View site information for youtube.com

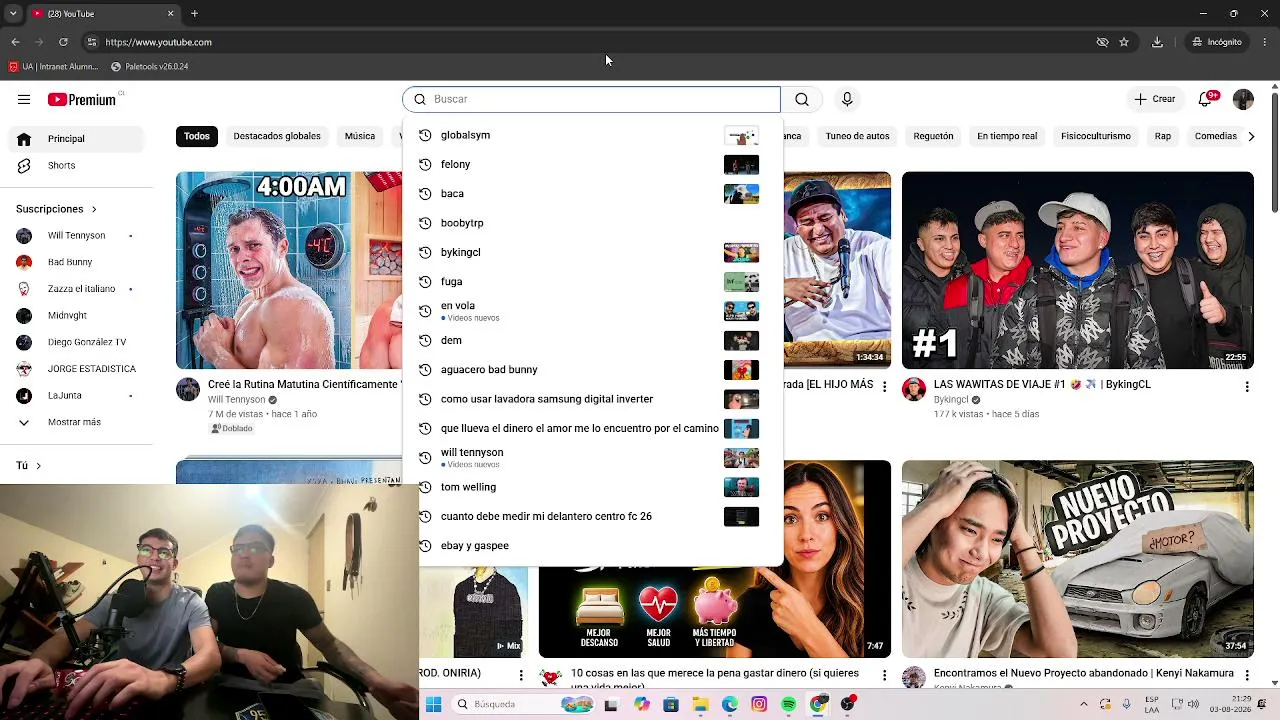point(91,42)
